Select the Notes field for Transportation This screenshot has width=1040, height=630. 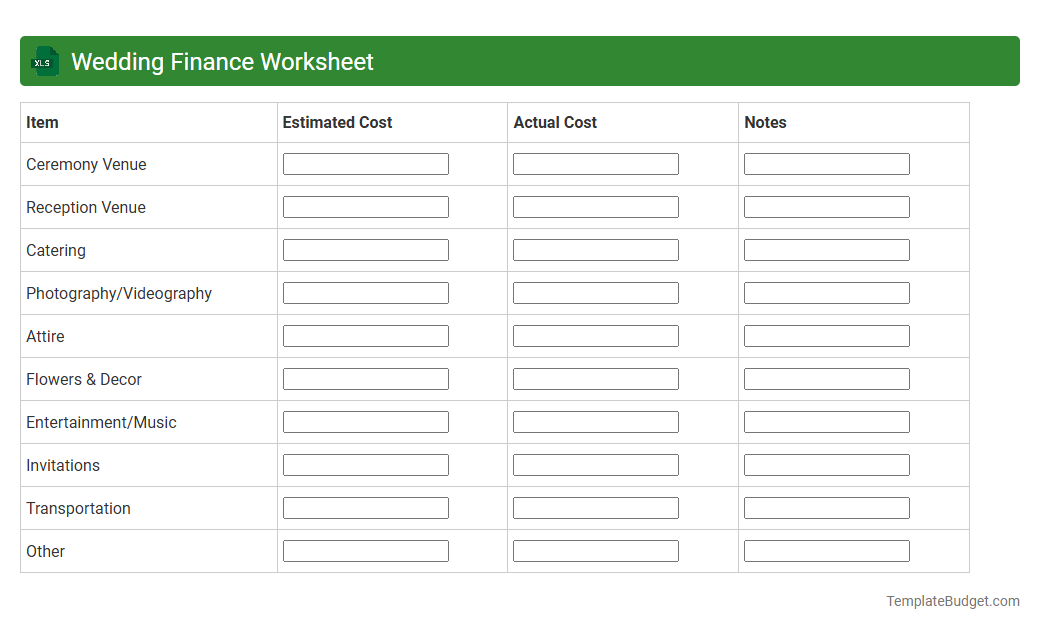[826, 507]
